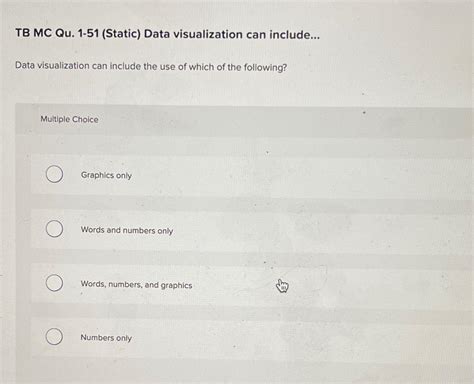Click "(Static)" in the question title
Screen dimensions: 474x384
(x=121, y=34)
